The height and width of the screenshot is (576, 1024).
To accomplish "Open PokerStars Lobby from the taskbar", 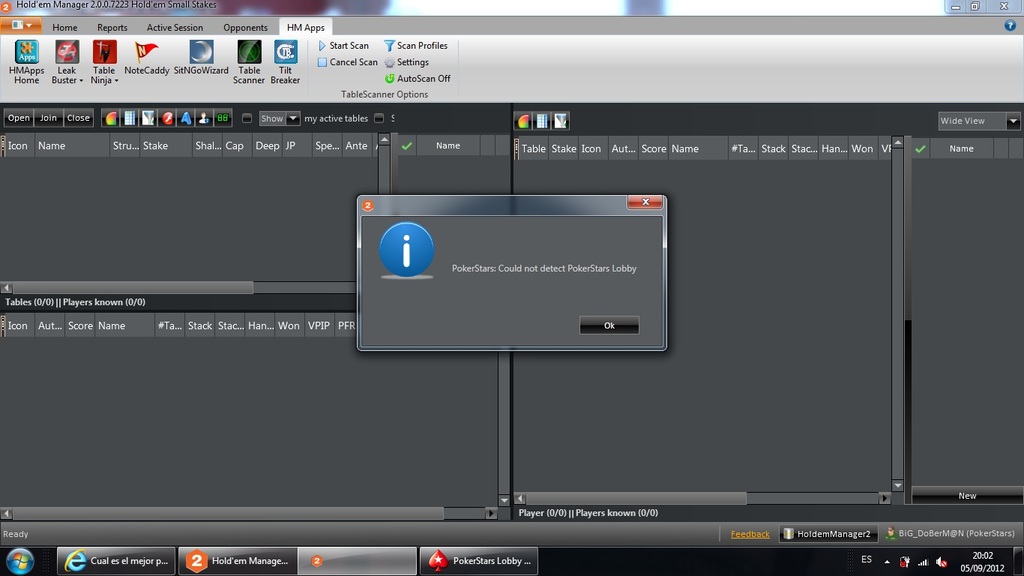I will 480,561.
